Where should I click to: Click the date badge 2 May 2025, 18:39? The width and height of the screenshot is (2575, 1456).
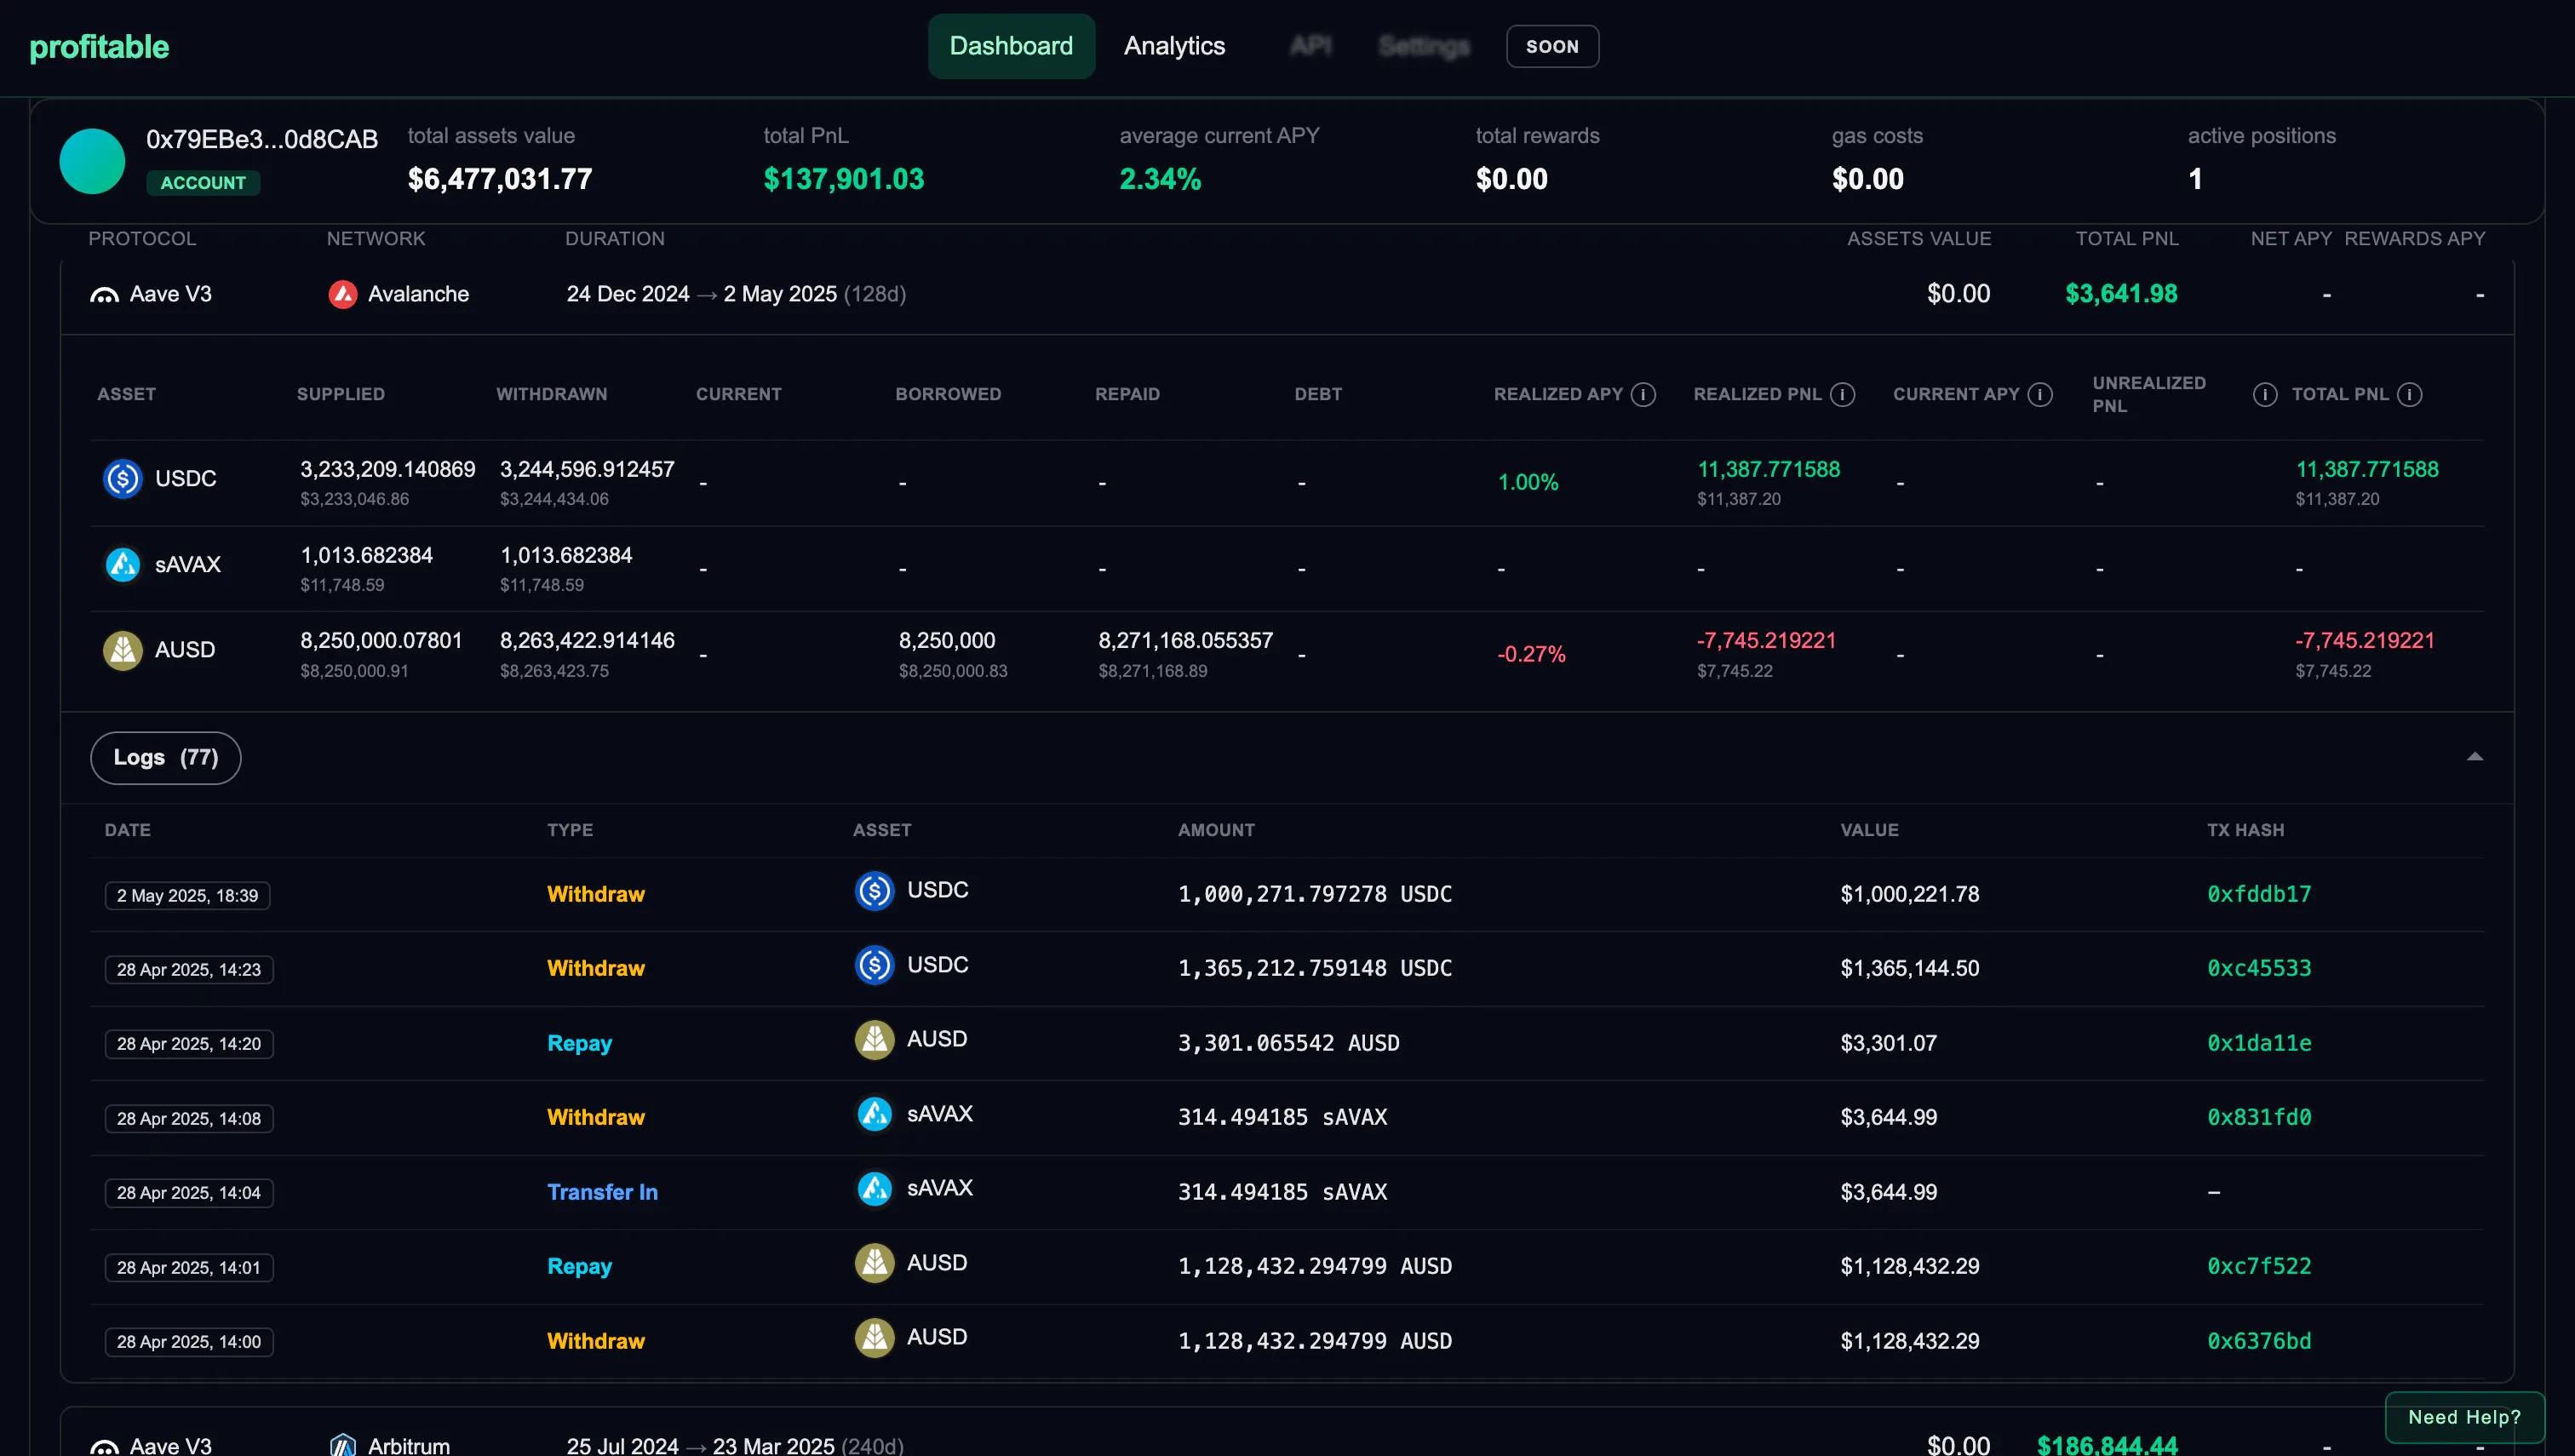pos(187,895)
